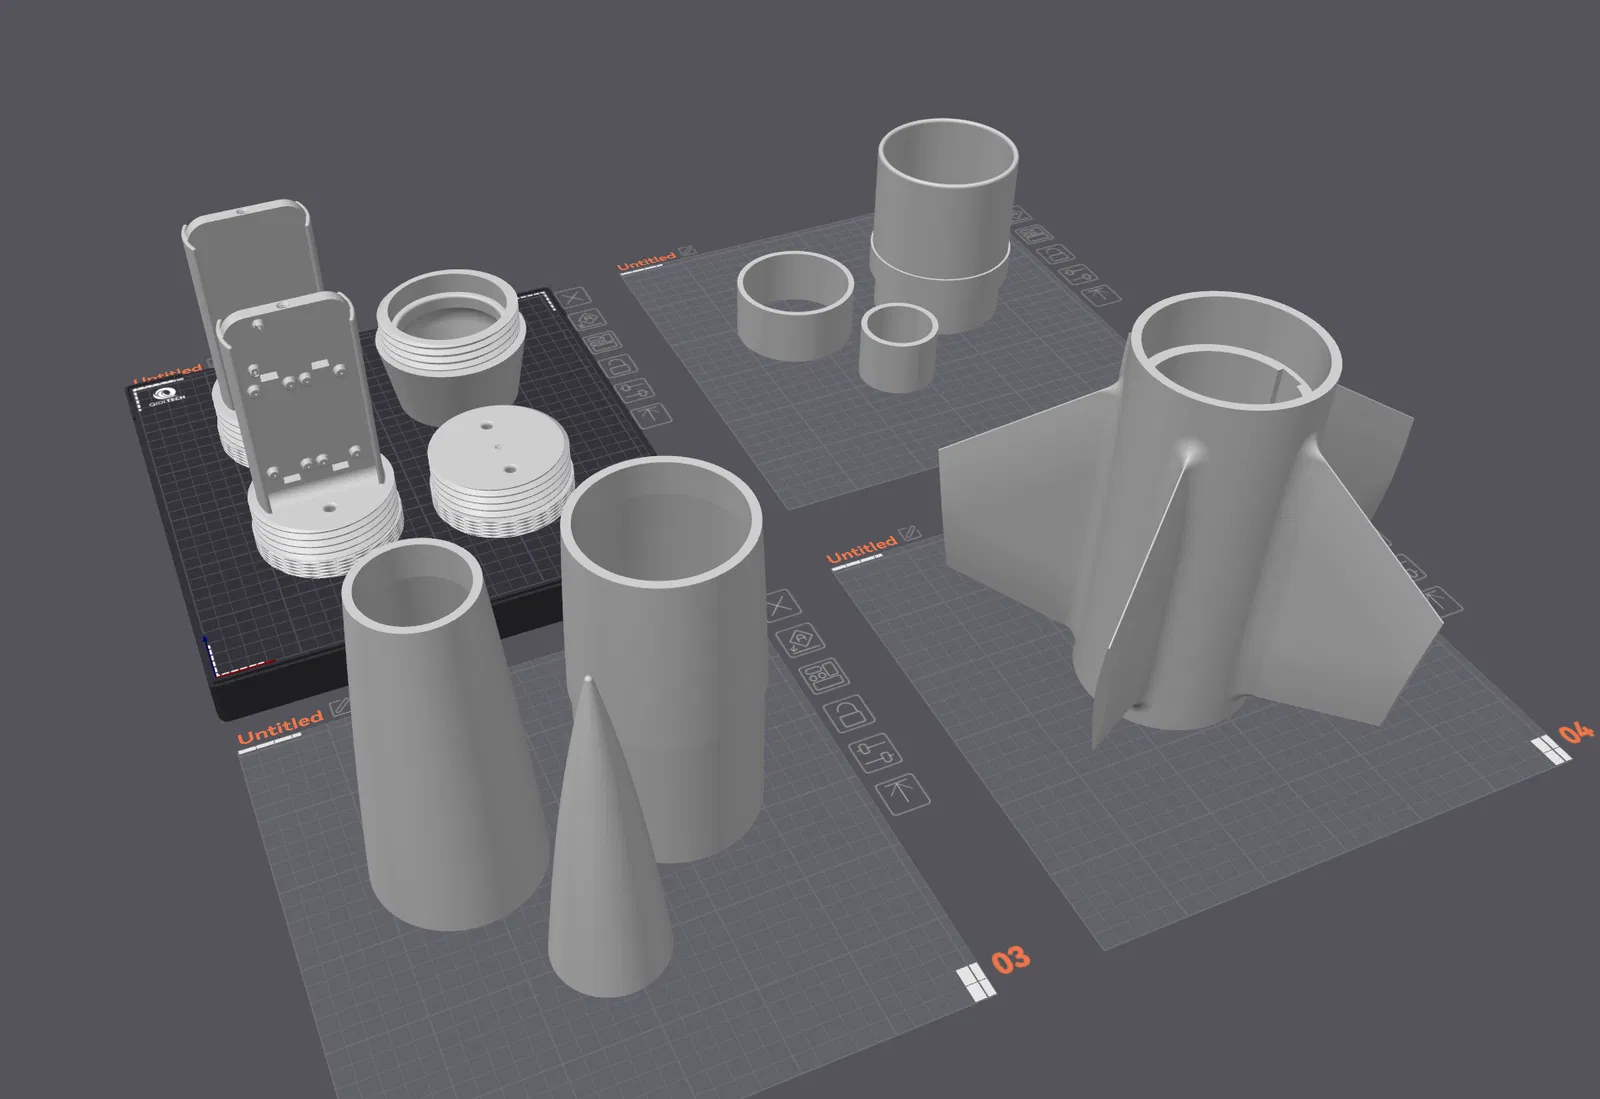Arrange objects on the dark QIDI plate
This screenshot has height=1099, width=1600.
point(604,343)
